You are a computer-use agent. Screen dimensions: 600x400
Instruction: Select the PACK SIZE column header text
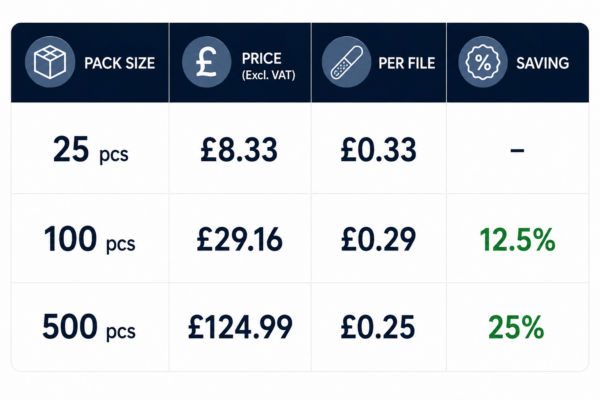pos(119,63)
